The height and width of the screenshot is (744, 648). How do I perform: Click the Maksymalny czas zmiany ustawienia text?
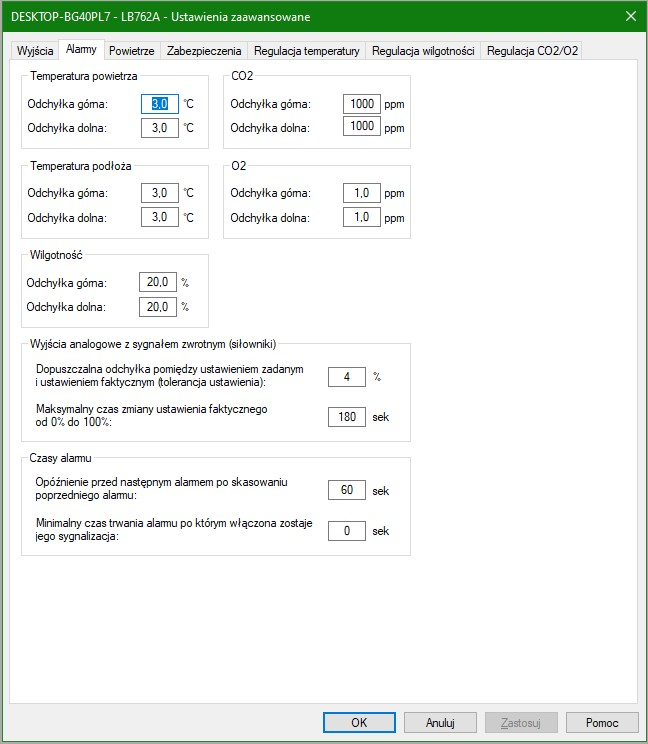(x=151, y=416)
